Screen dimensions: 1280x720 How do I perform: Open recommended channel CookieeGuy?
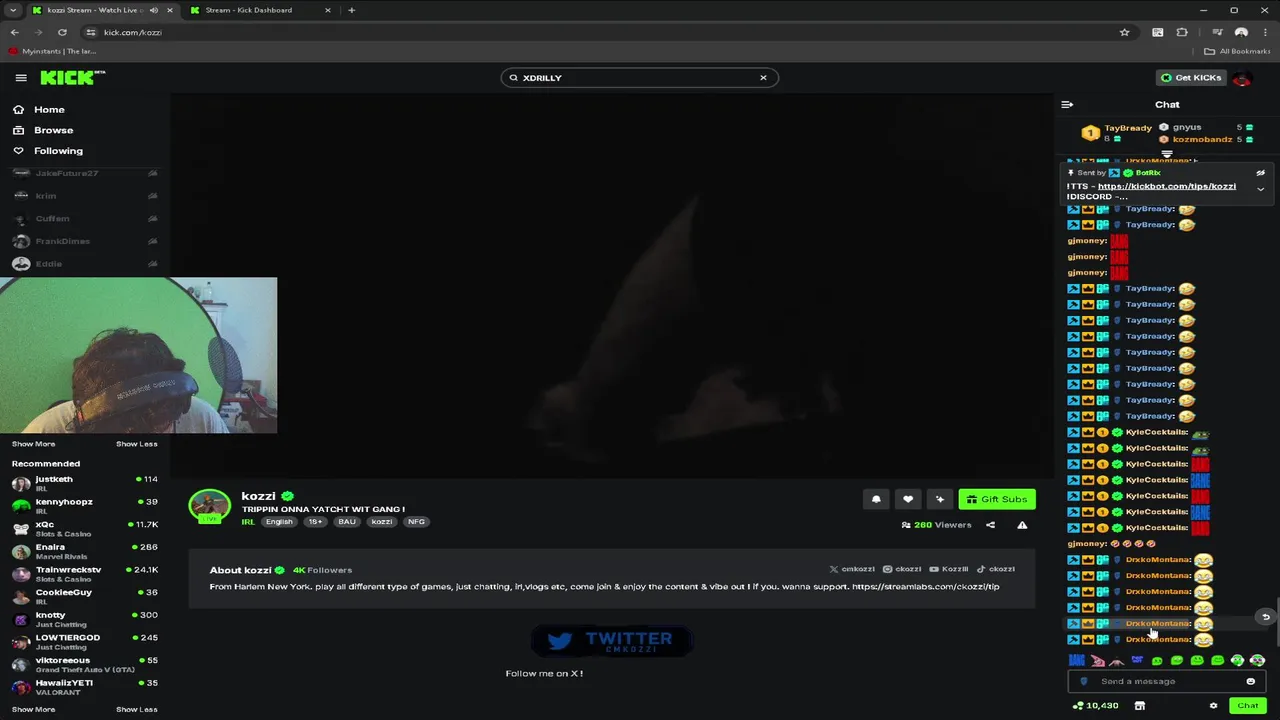[84, 596]
